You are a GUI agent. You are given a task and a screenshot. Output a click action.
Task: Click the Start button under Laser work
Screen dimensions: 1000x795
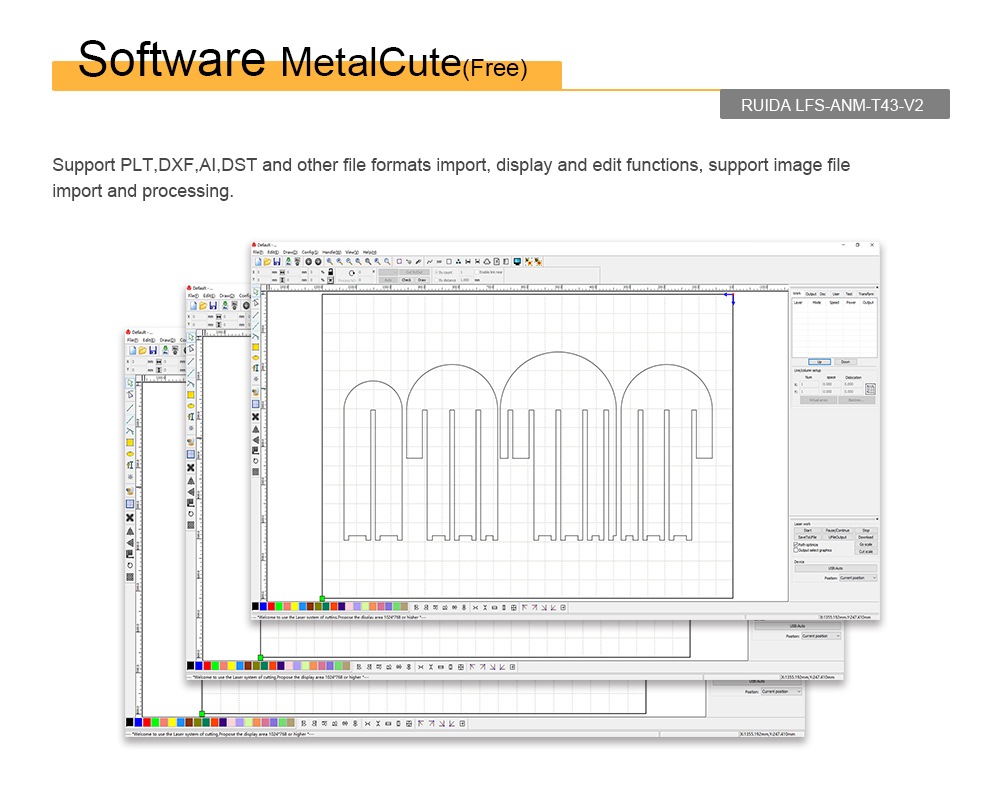tap(807, 530)
